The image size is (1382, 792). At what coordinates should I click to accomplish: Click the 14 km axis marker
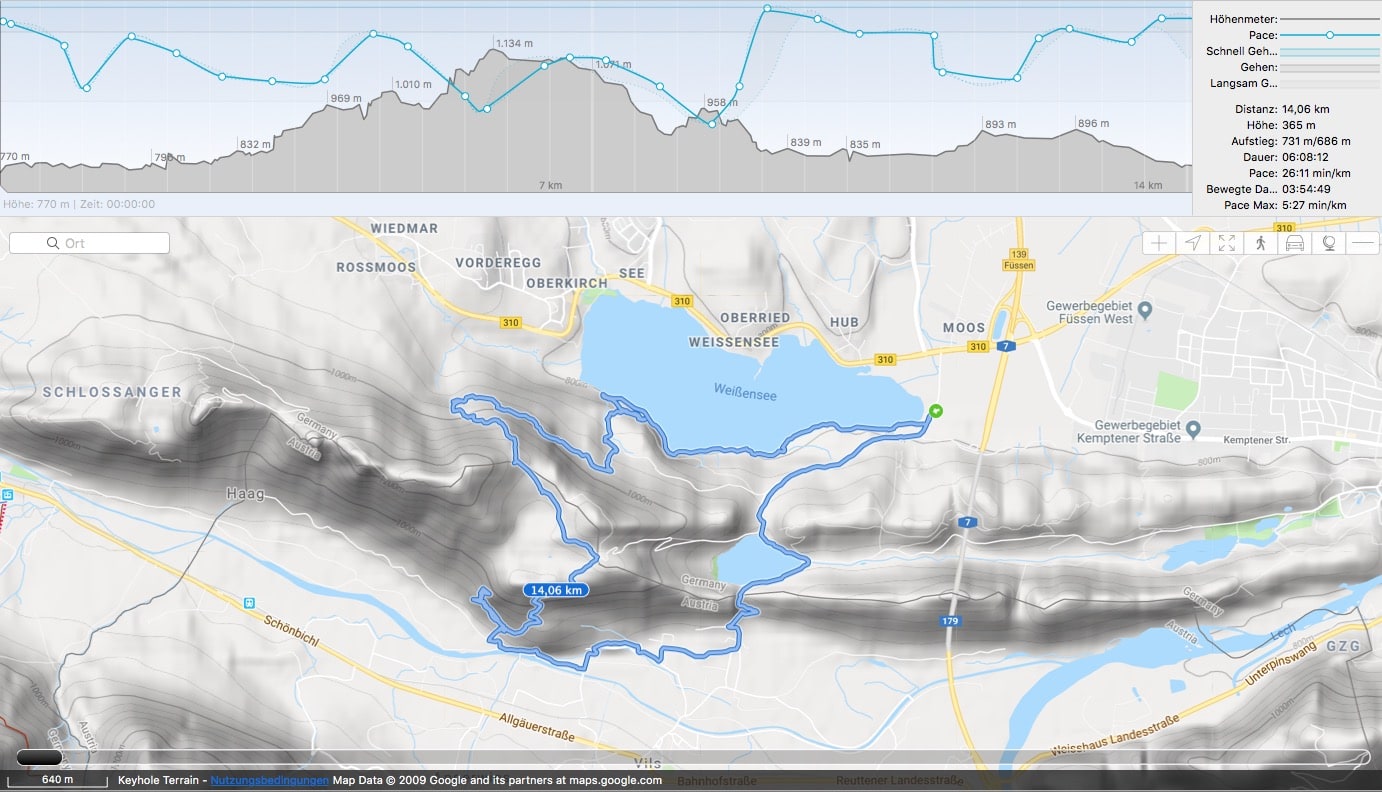[x=1148, y=185]
